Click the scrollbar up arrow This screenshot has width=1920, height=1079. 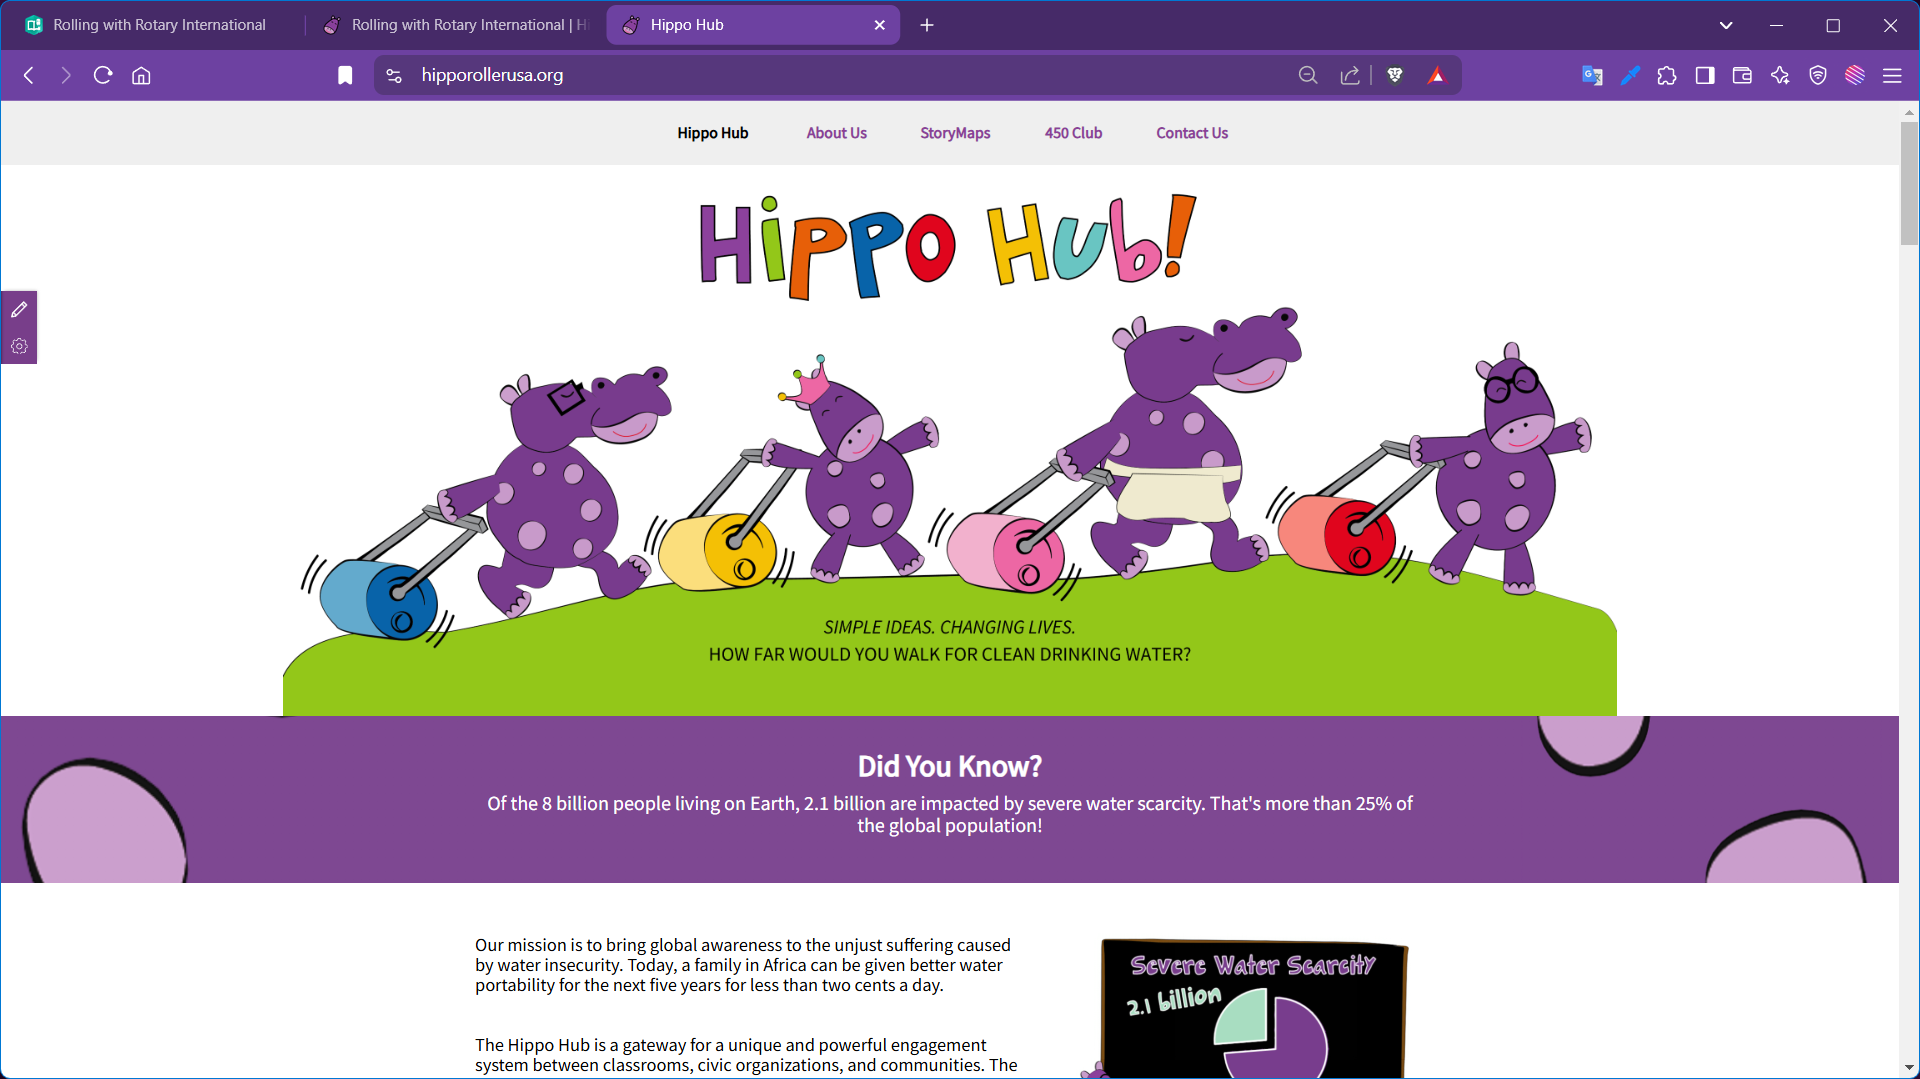tap(1909, 111)
